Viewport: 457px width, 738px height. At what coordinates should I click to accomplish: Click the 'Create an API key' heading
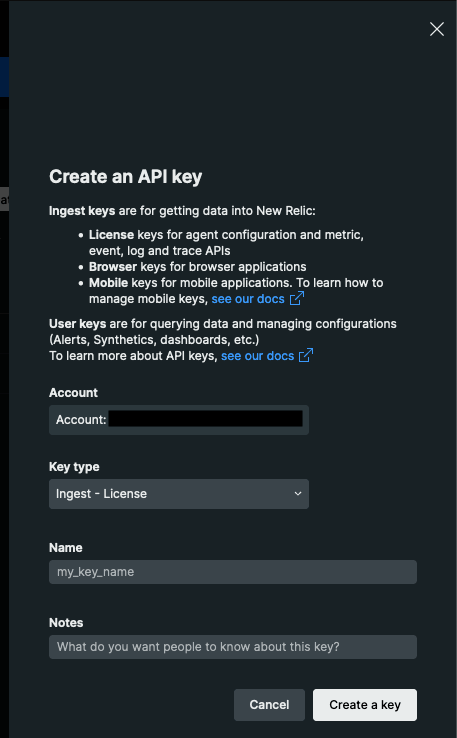pyautogui.click(x=126, y=177)
